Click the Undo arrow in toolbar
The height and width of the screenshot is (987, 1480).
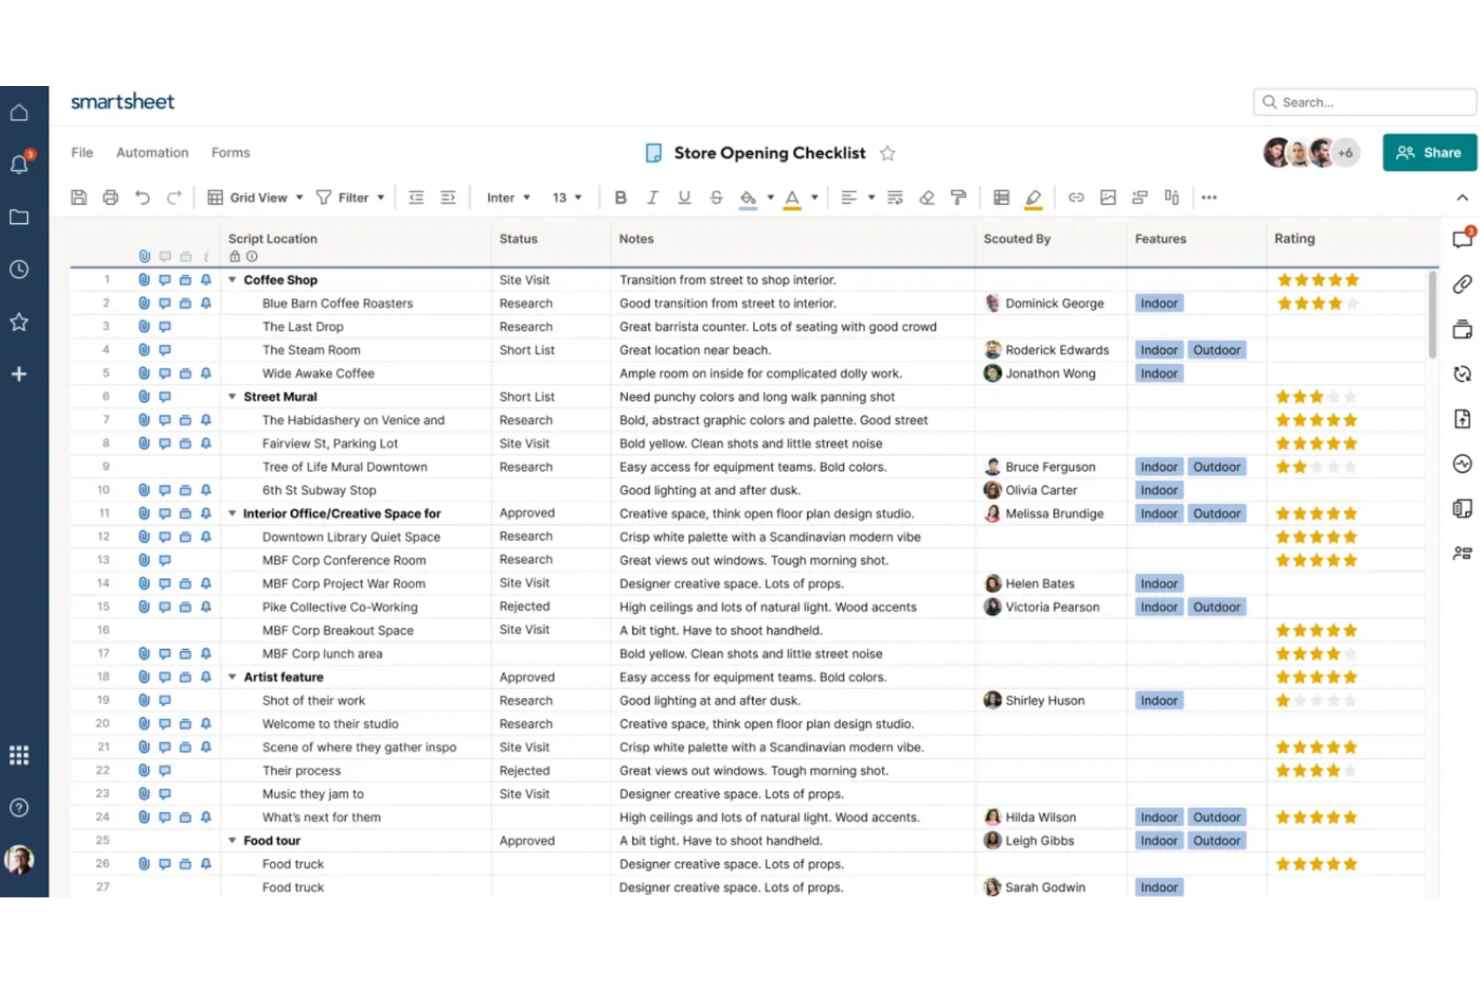pyautogui.click(x=143, y=198)
